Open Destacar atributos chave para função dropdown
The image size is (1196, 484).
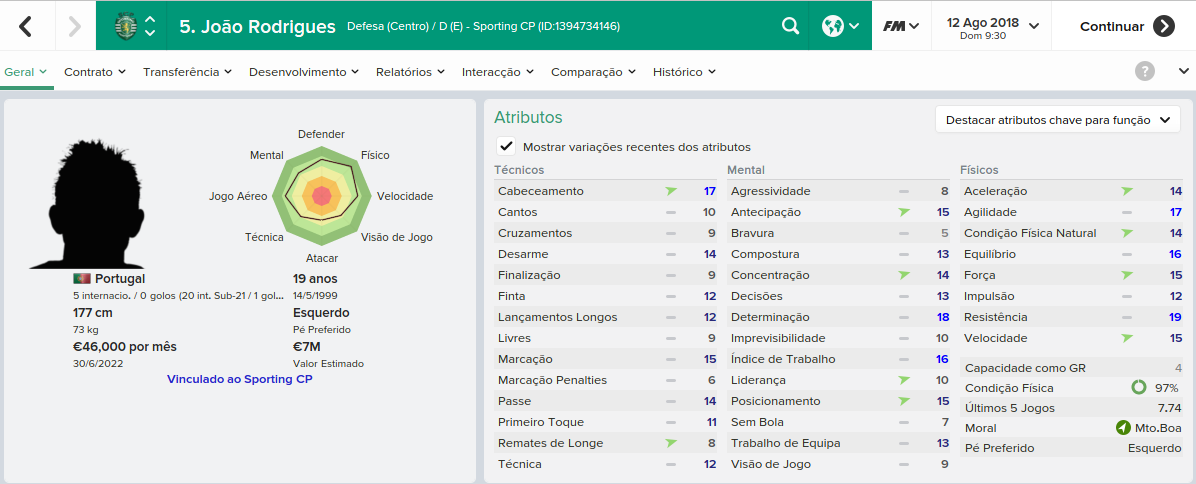1057,120
